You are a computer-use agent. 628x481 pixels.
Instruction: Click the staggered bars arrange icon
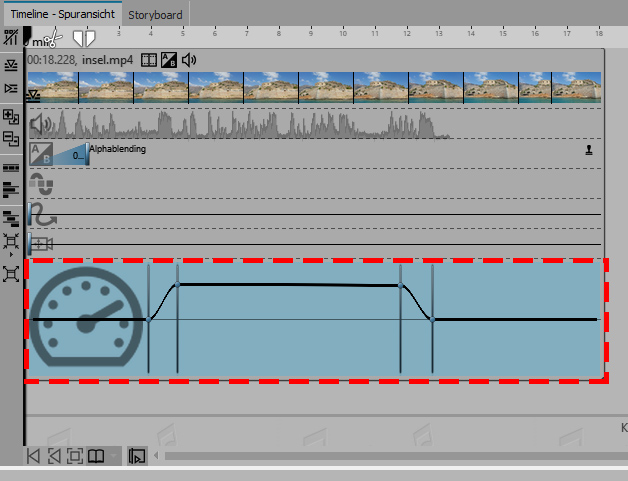[x=11, y=219]
